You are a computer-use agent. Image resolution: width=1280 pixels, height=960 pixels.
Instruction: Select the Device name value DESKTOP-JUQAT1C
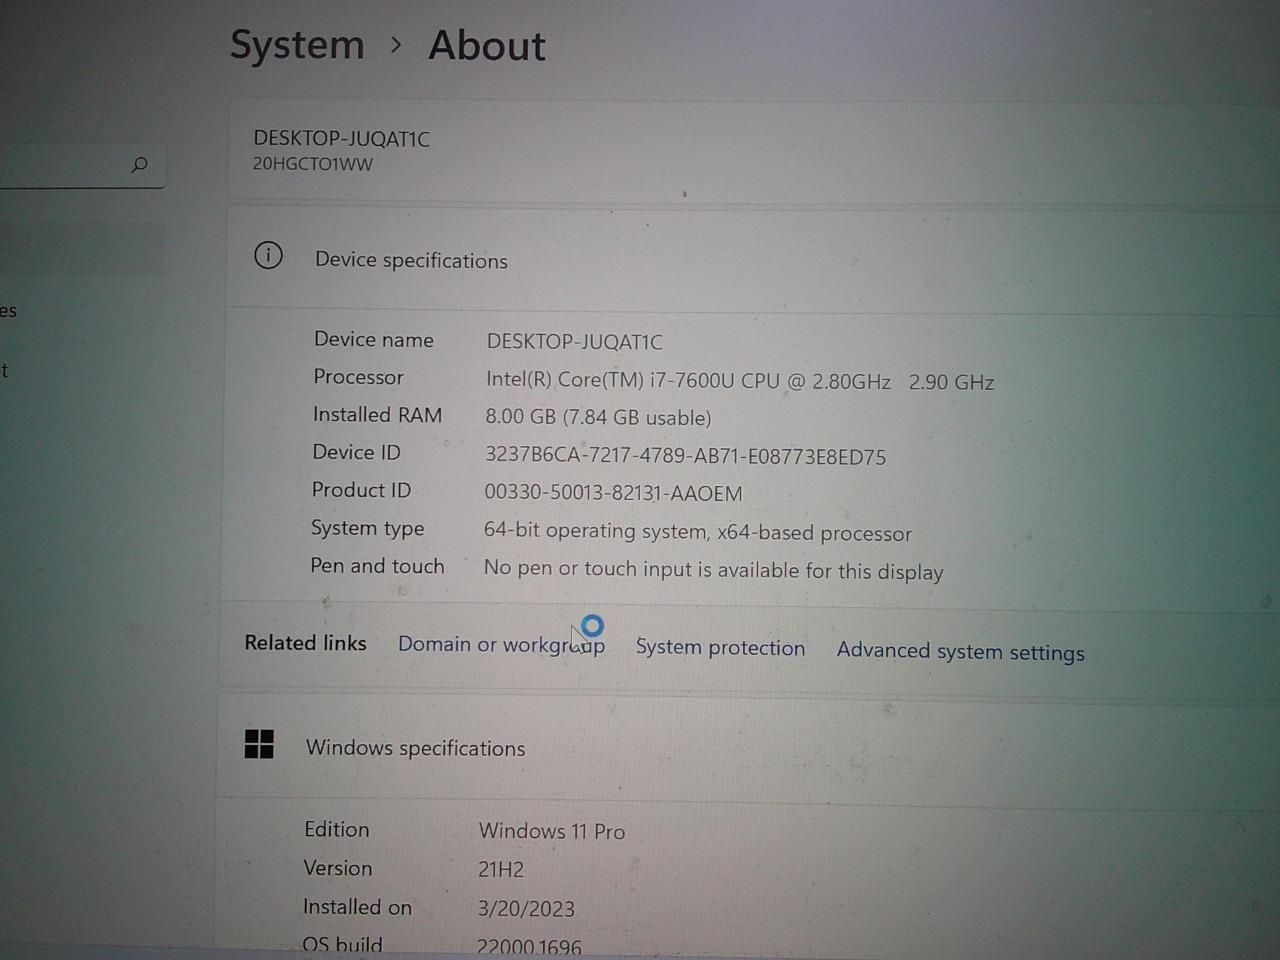click(x=574, y=342)
